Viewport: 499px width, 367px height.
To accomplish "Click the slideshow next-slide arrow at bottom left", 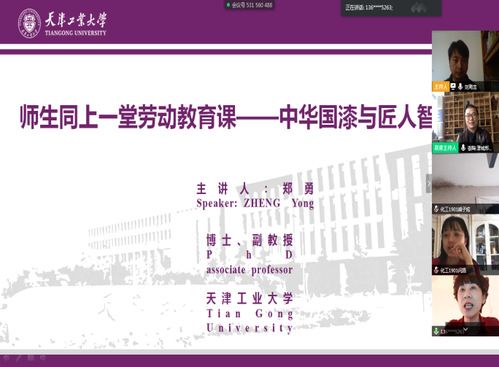I will coord(43,358).
